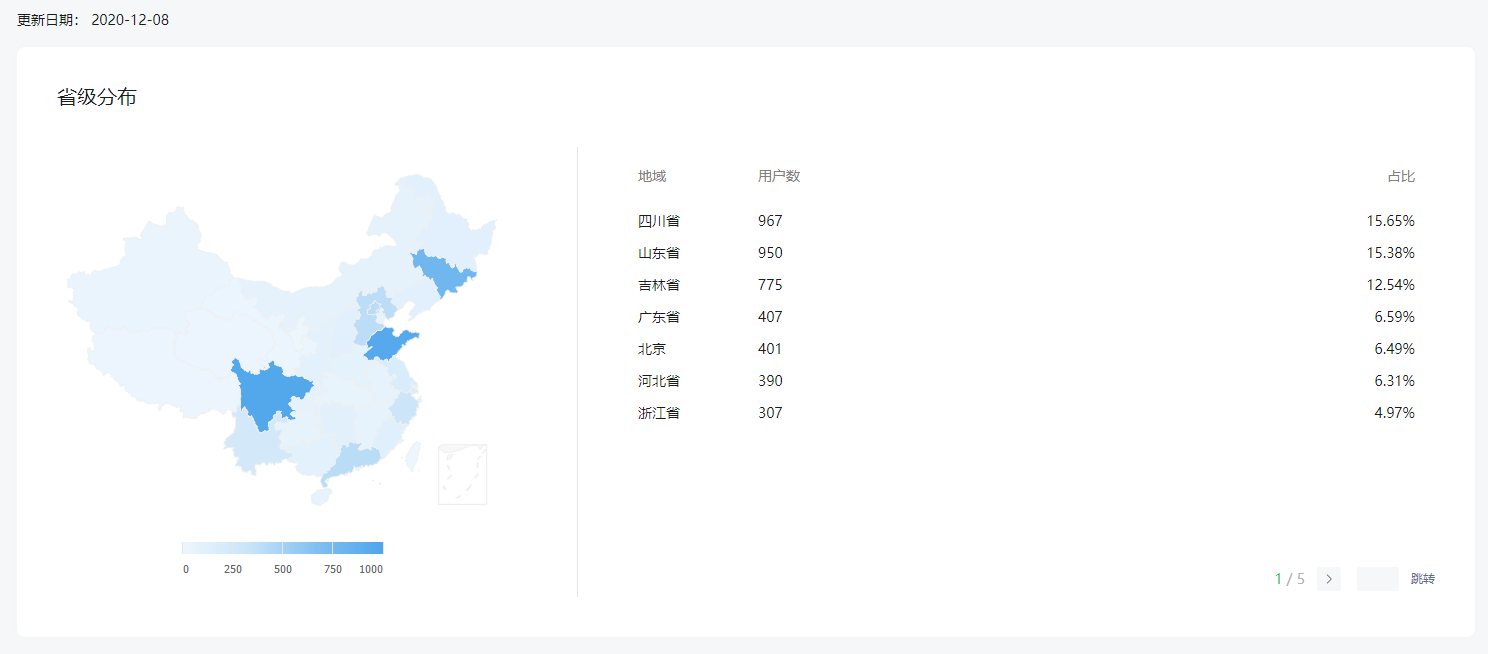The image size is (1488, 654).
Task: Click the South China Sea inset map
Action: 463,474
